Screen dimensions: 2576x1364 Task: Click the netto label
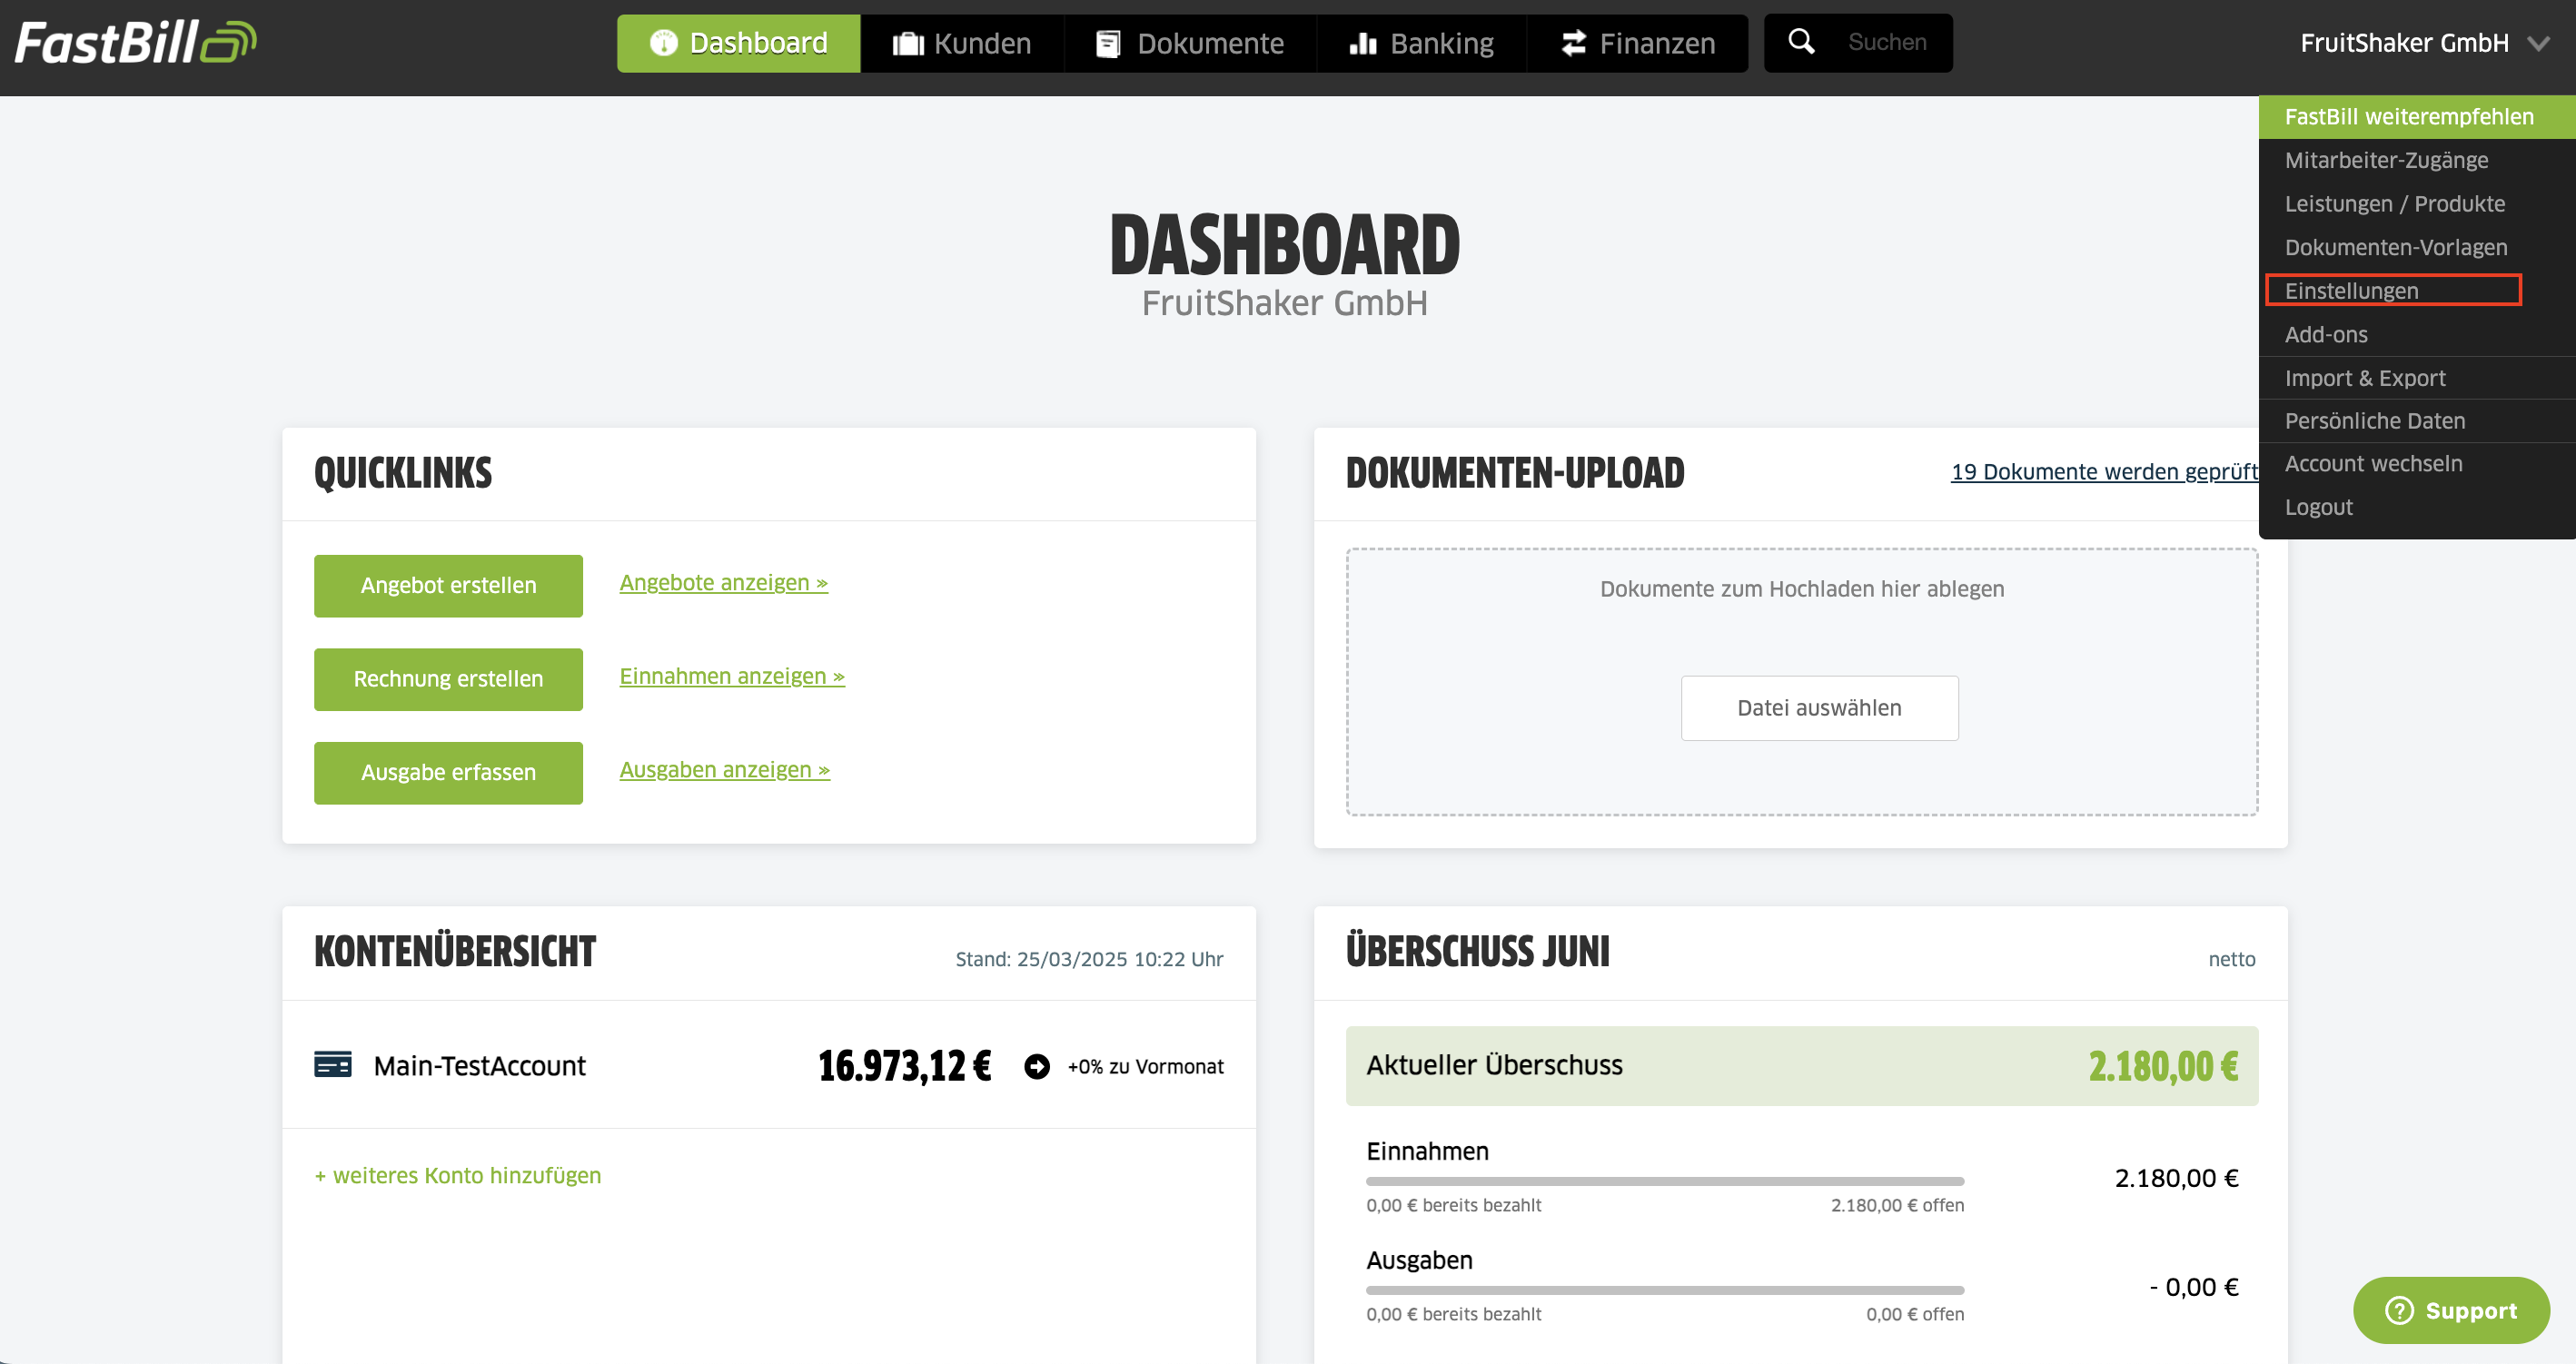pyautogui.click(x=2231, y=959)
